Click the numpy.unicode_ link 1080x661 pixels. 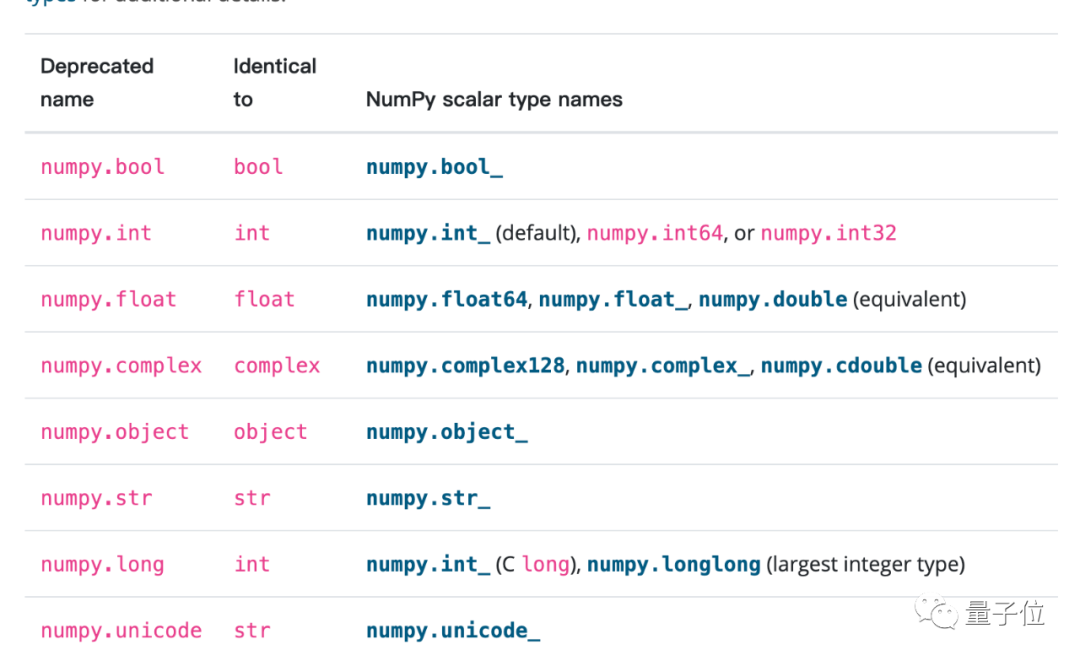tap(453, 630)
